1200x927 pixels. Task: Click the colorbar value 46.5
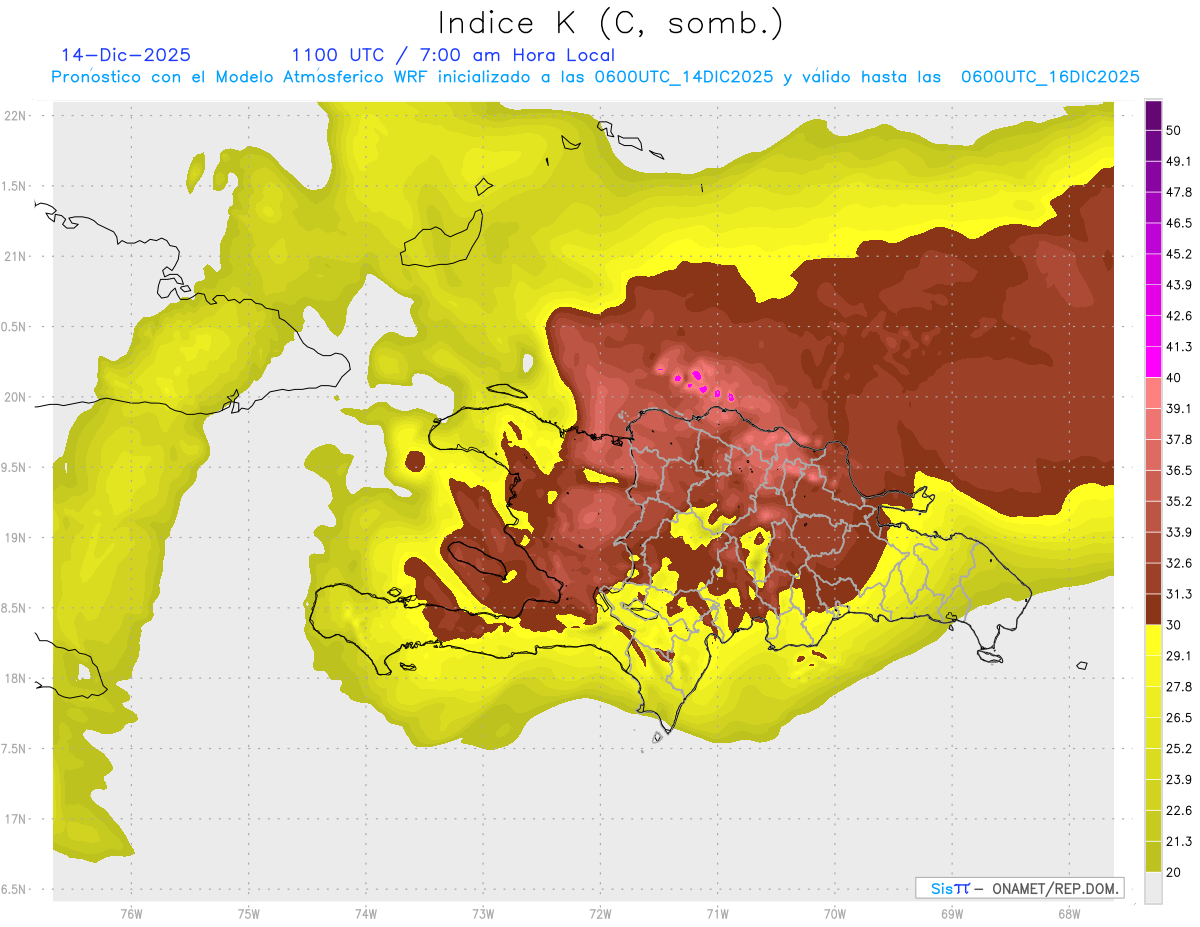click(1179, 223)
